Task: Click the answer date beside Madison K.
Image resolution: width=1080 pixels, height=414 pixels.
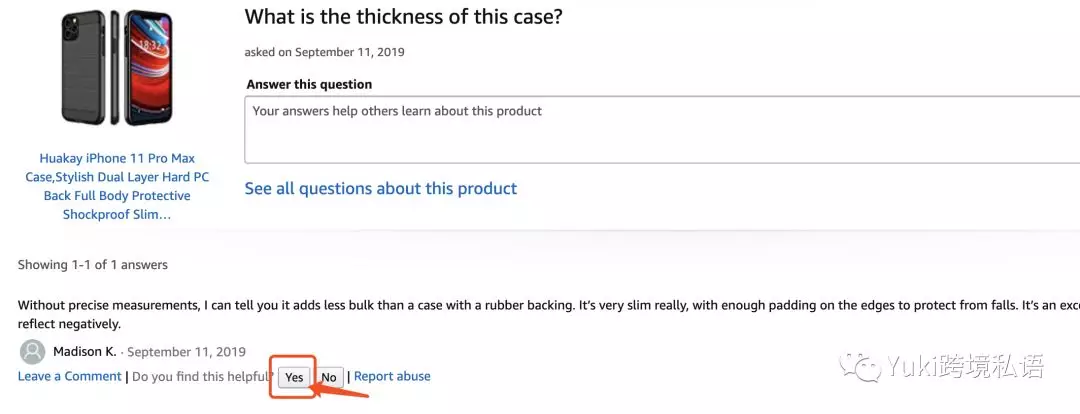Action: [186, 352]
